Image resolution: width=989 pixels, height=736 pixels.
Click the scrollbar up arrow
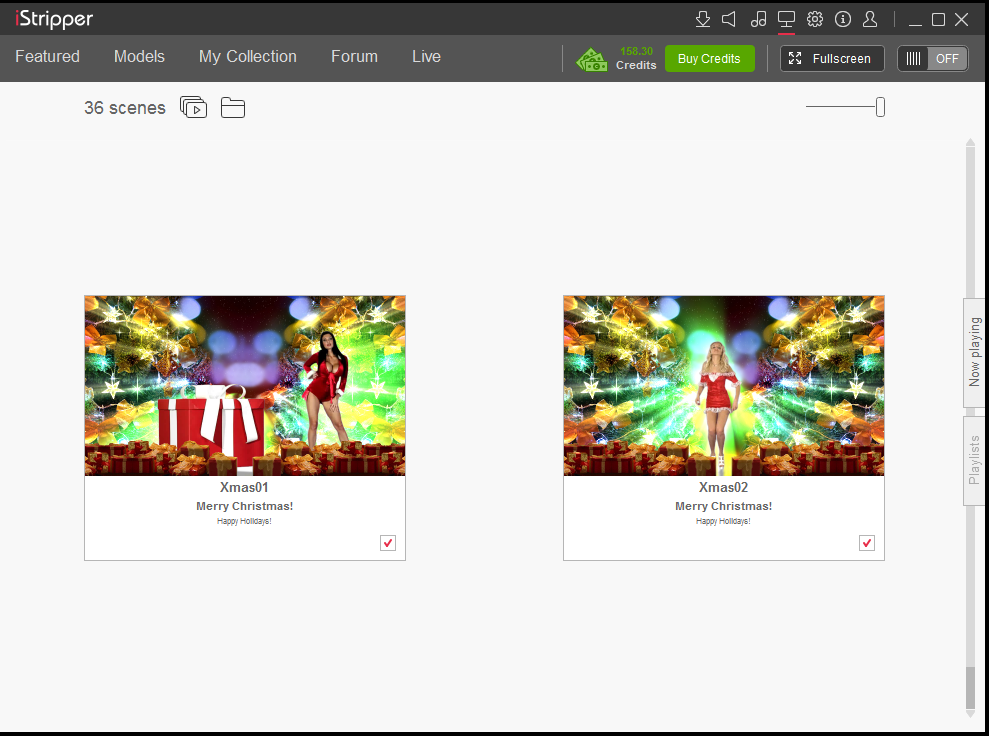970,143
